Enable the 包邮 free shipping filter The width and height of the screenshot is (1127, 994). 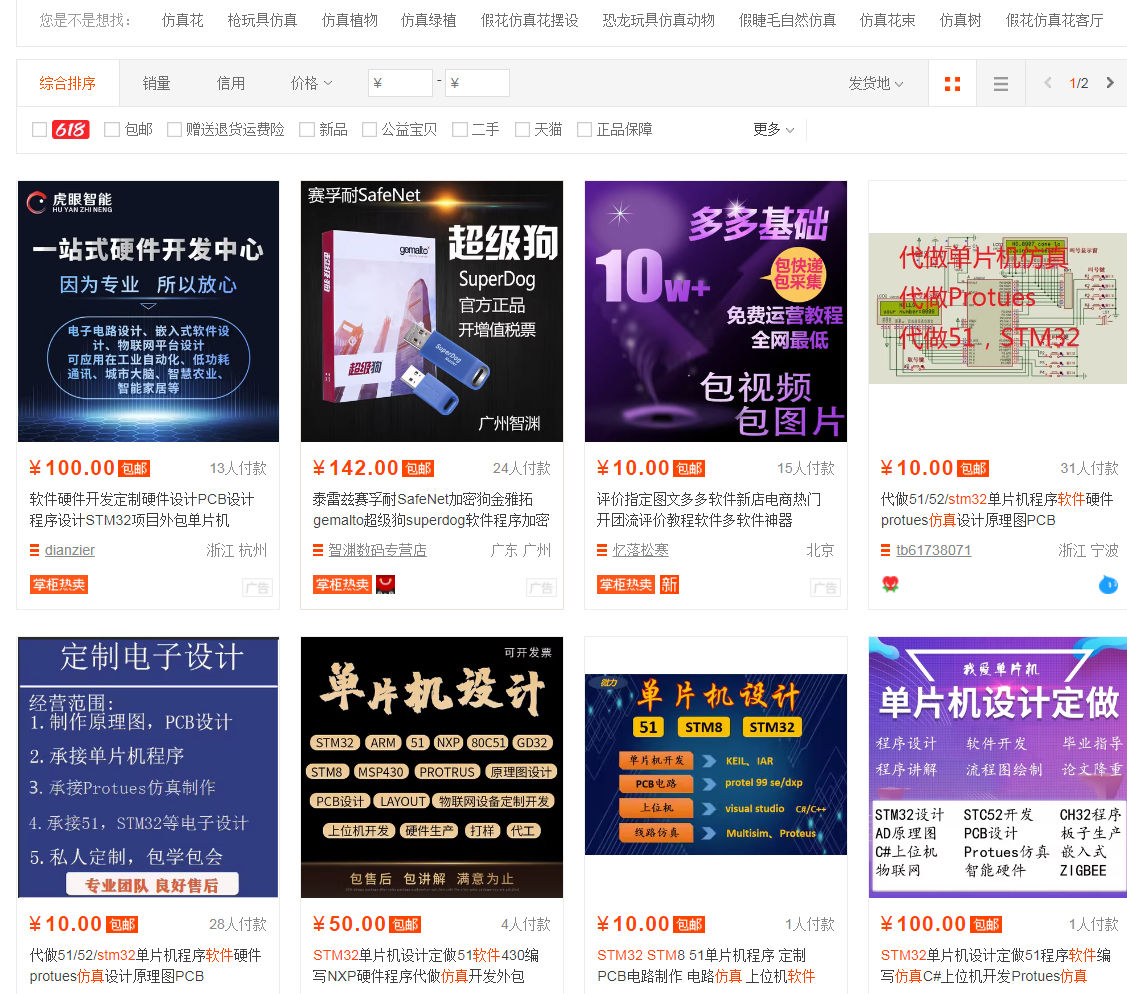coord(111,129)
